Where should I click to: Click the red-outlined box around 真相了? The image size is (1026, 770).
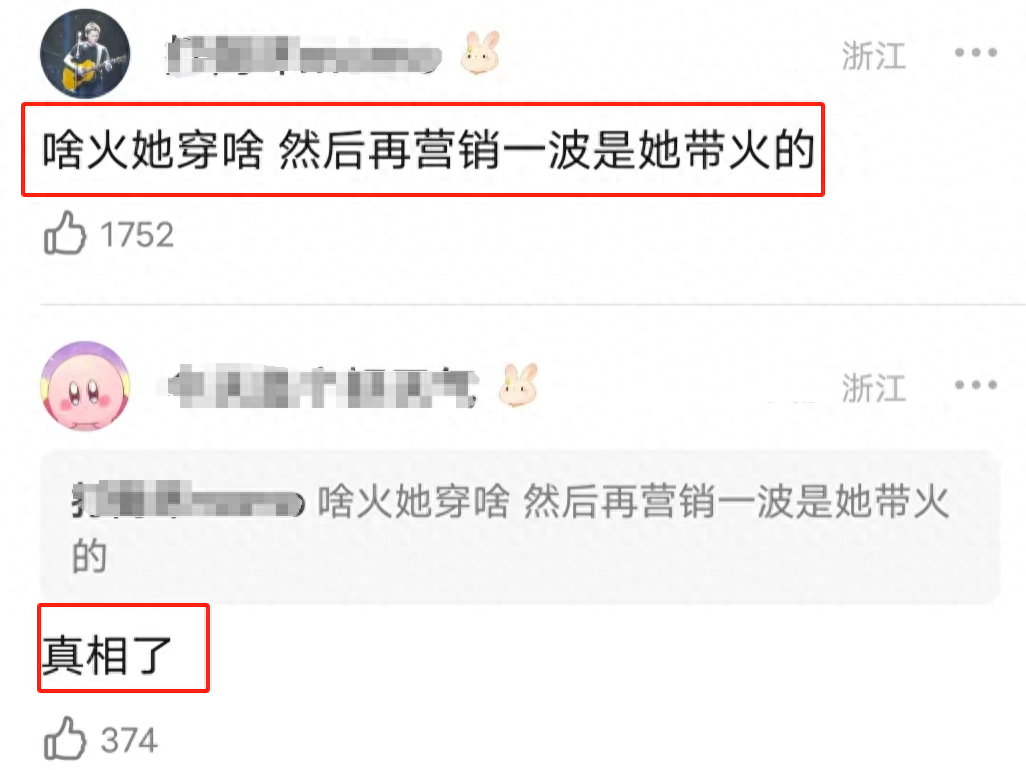point(123,648)
